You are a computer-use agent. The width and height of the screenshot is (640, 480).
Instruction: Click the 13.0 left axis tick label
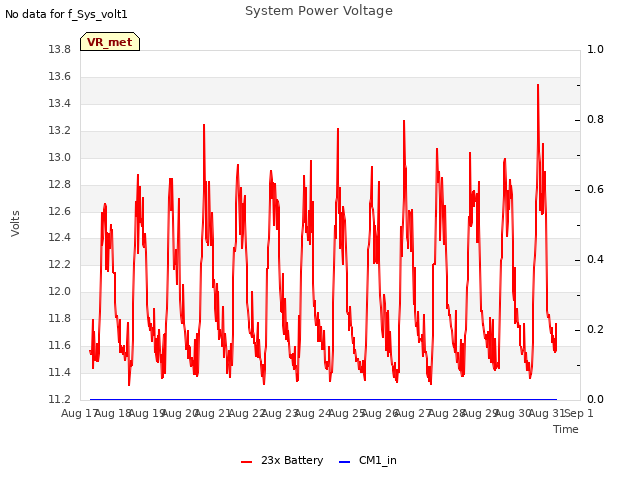pyautogui.click(x=60, y=157)
